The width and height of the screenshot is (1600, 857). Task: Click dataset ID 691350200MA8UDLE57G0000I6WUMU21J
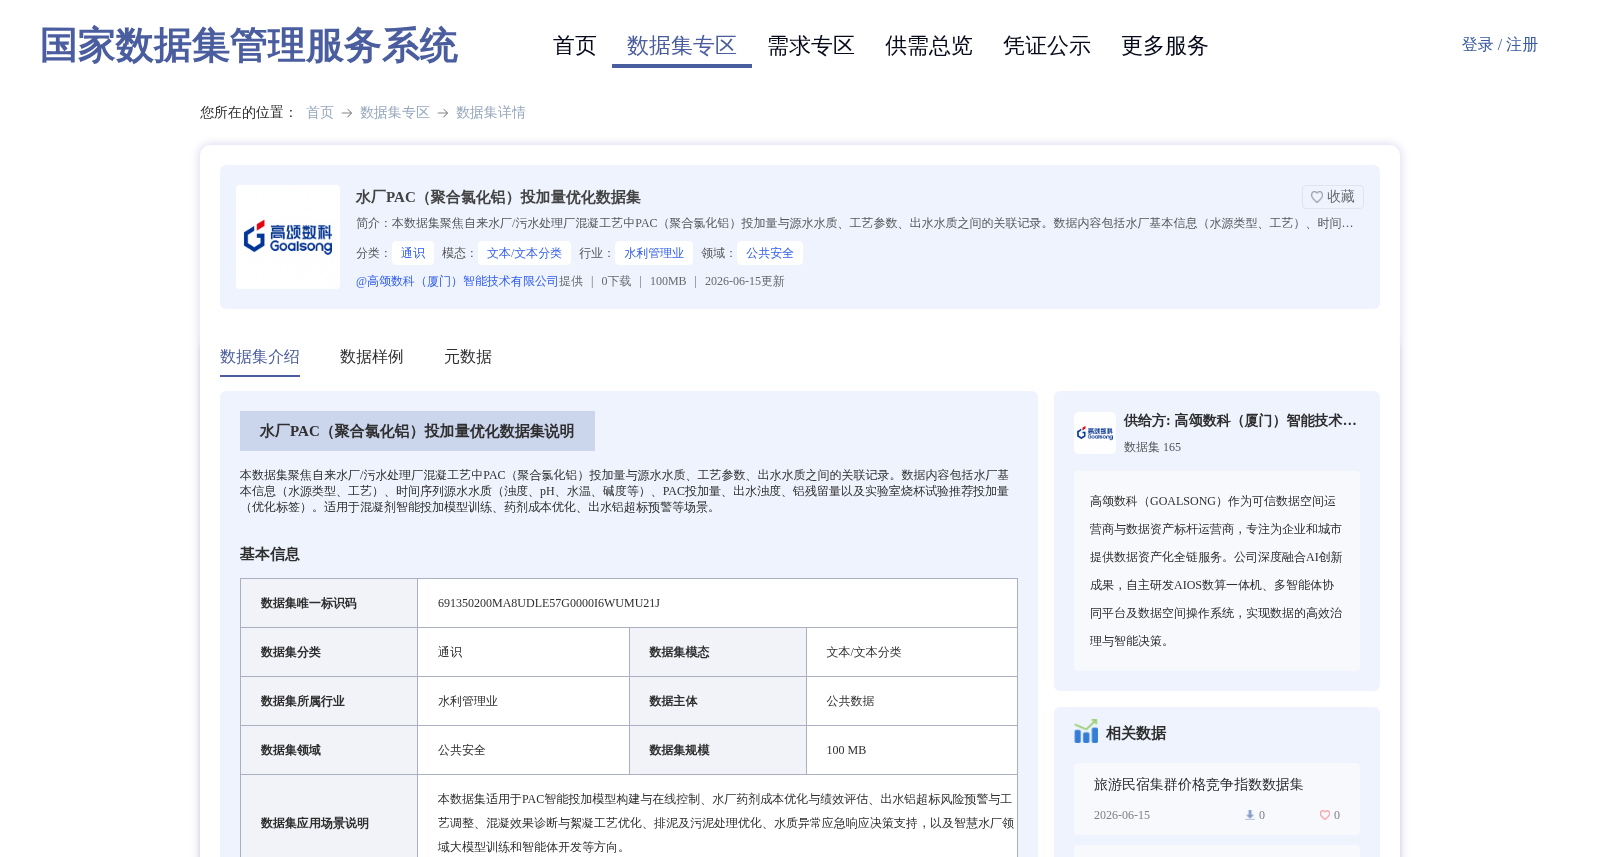coord(549,603)
